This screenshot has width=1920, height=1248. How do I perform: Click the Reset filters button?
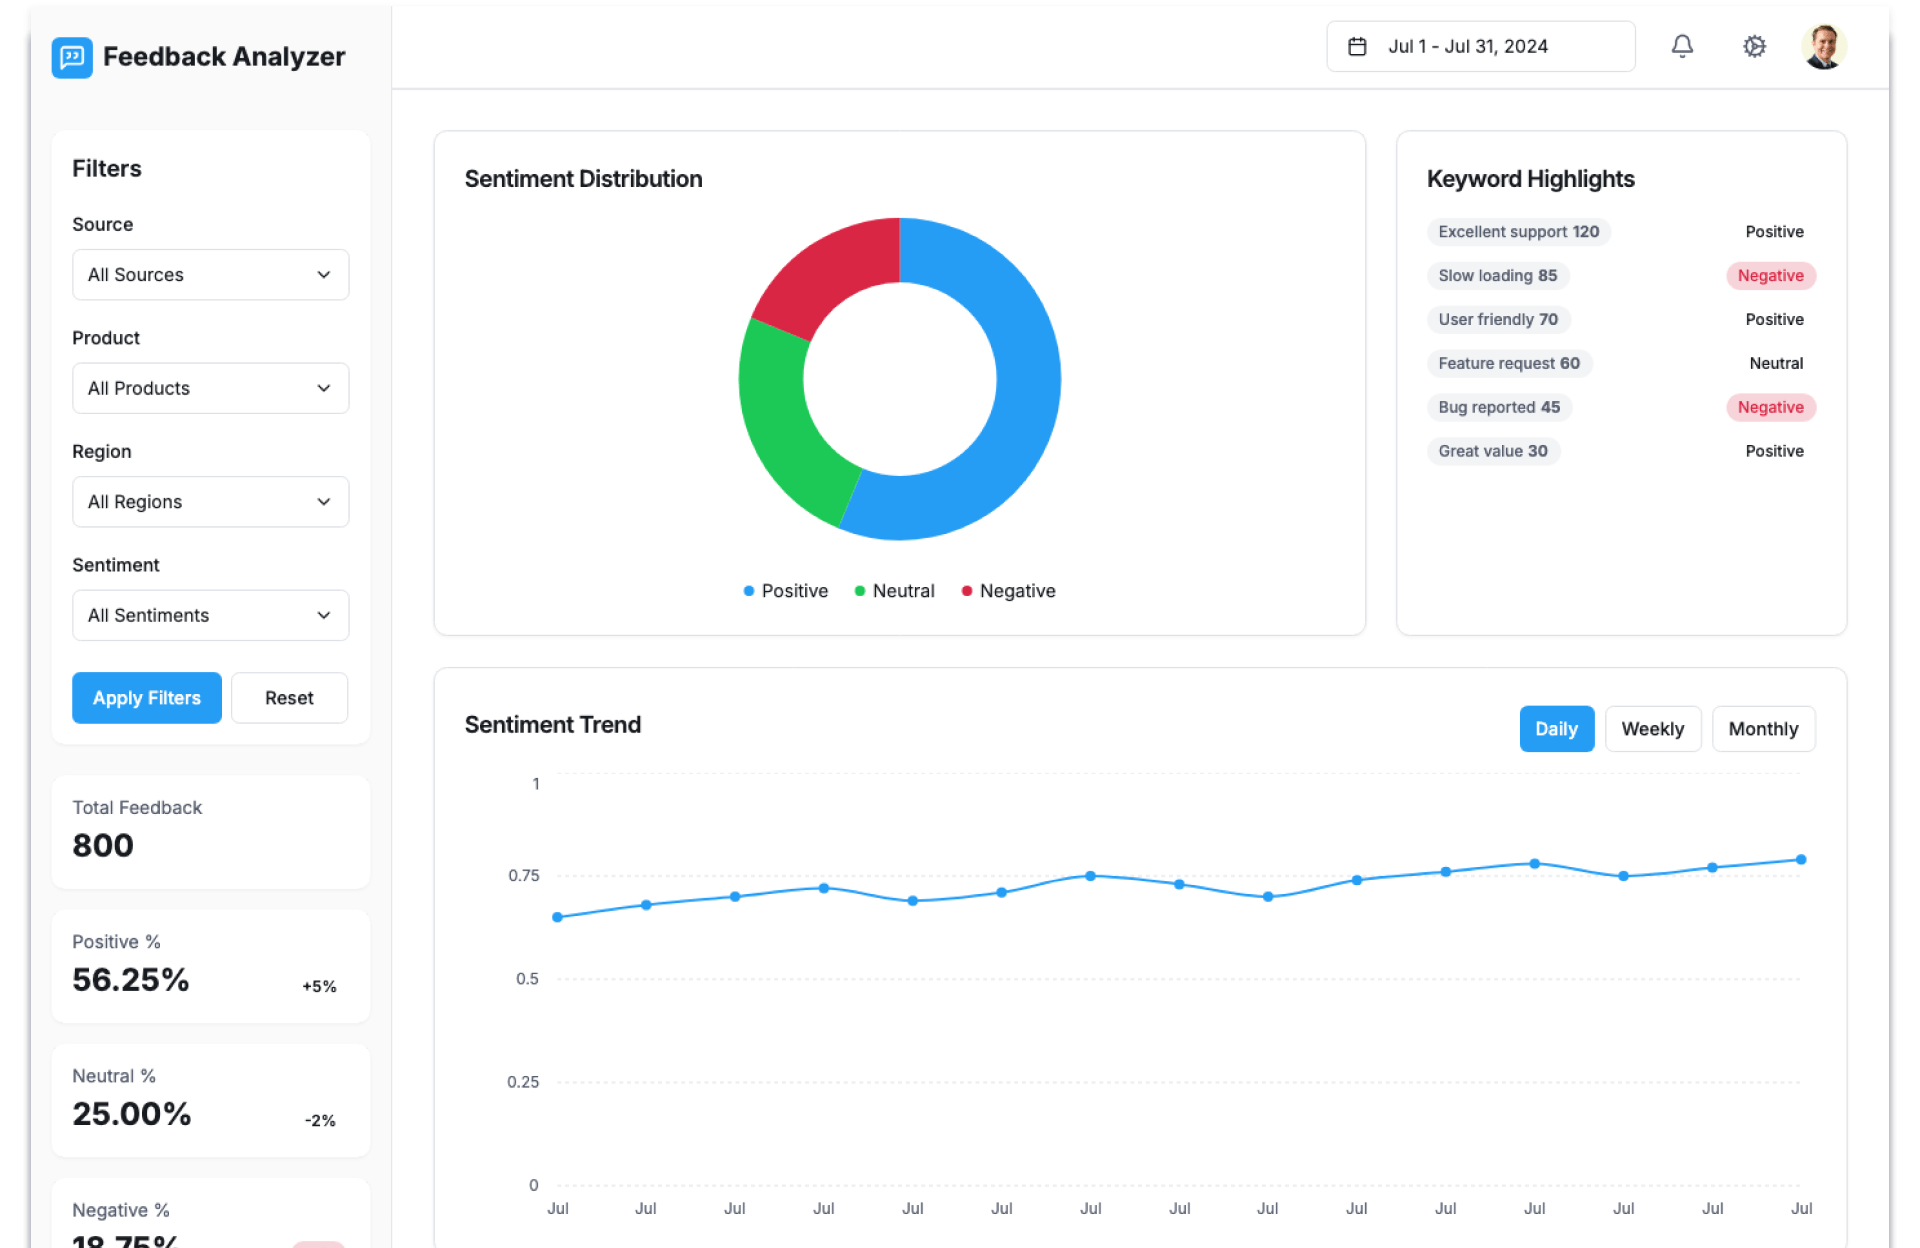(x=289, y=698)
